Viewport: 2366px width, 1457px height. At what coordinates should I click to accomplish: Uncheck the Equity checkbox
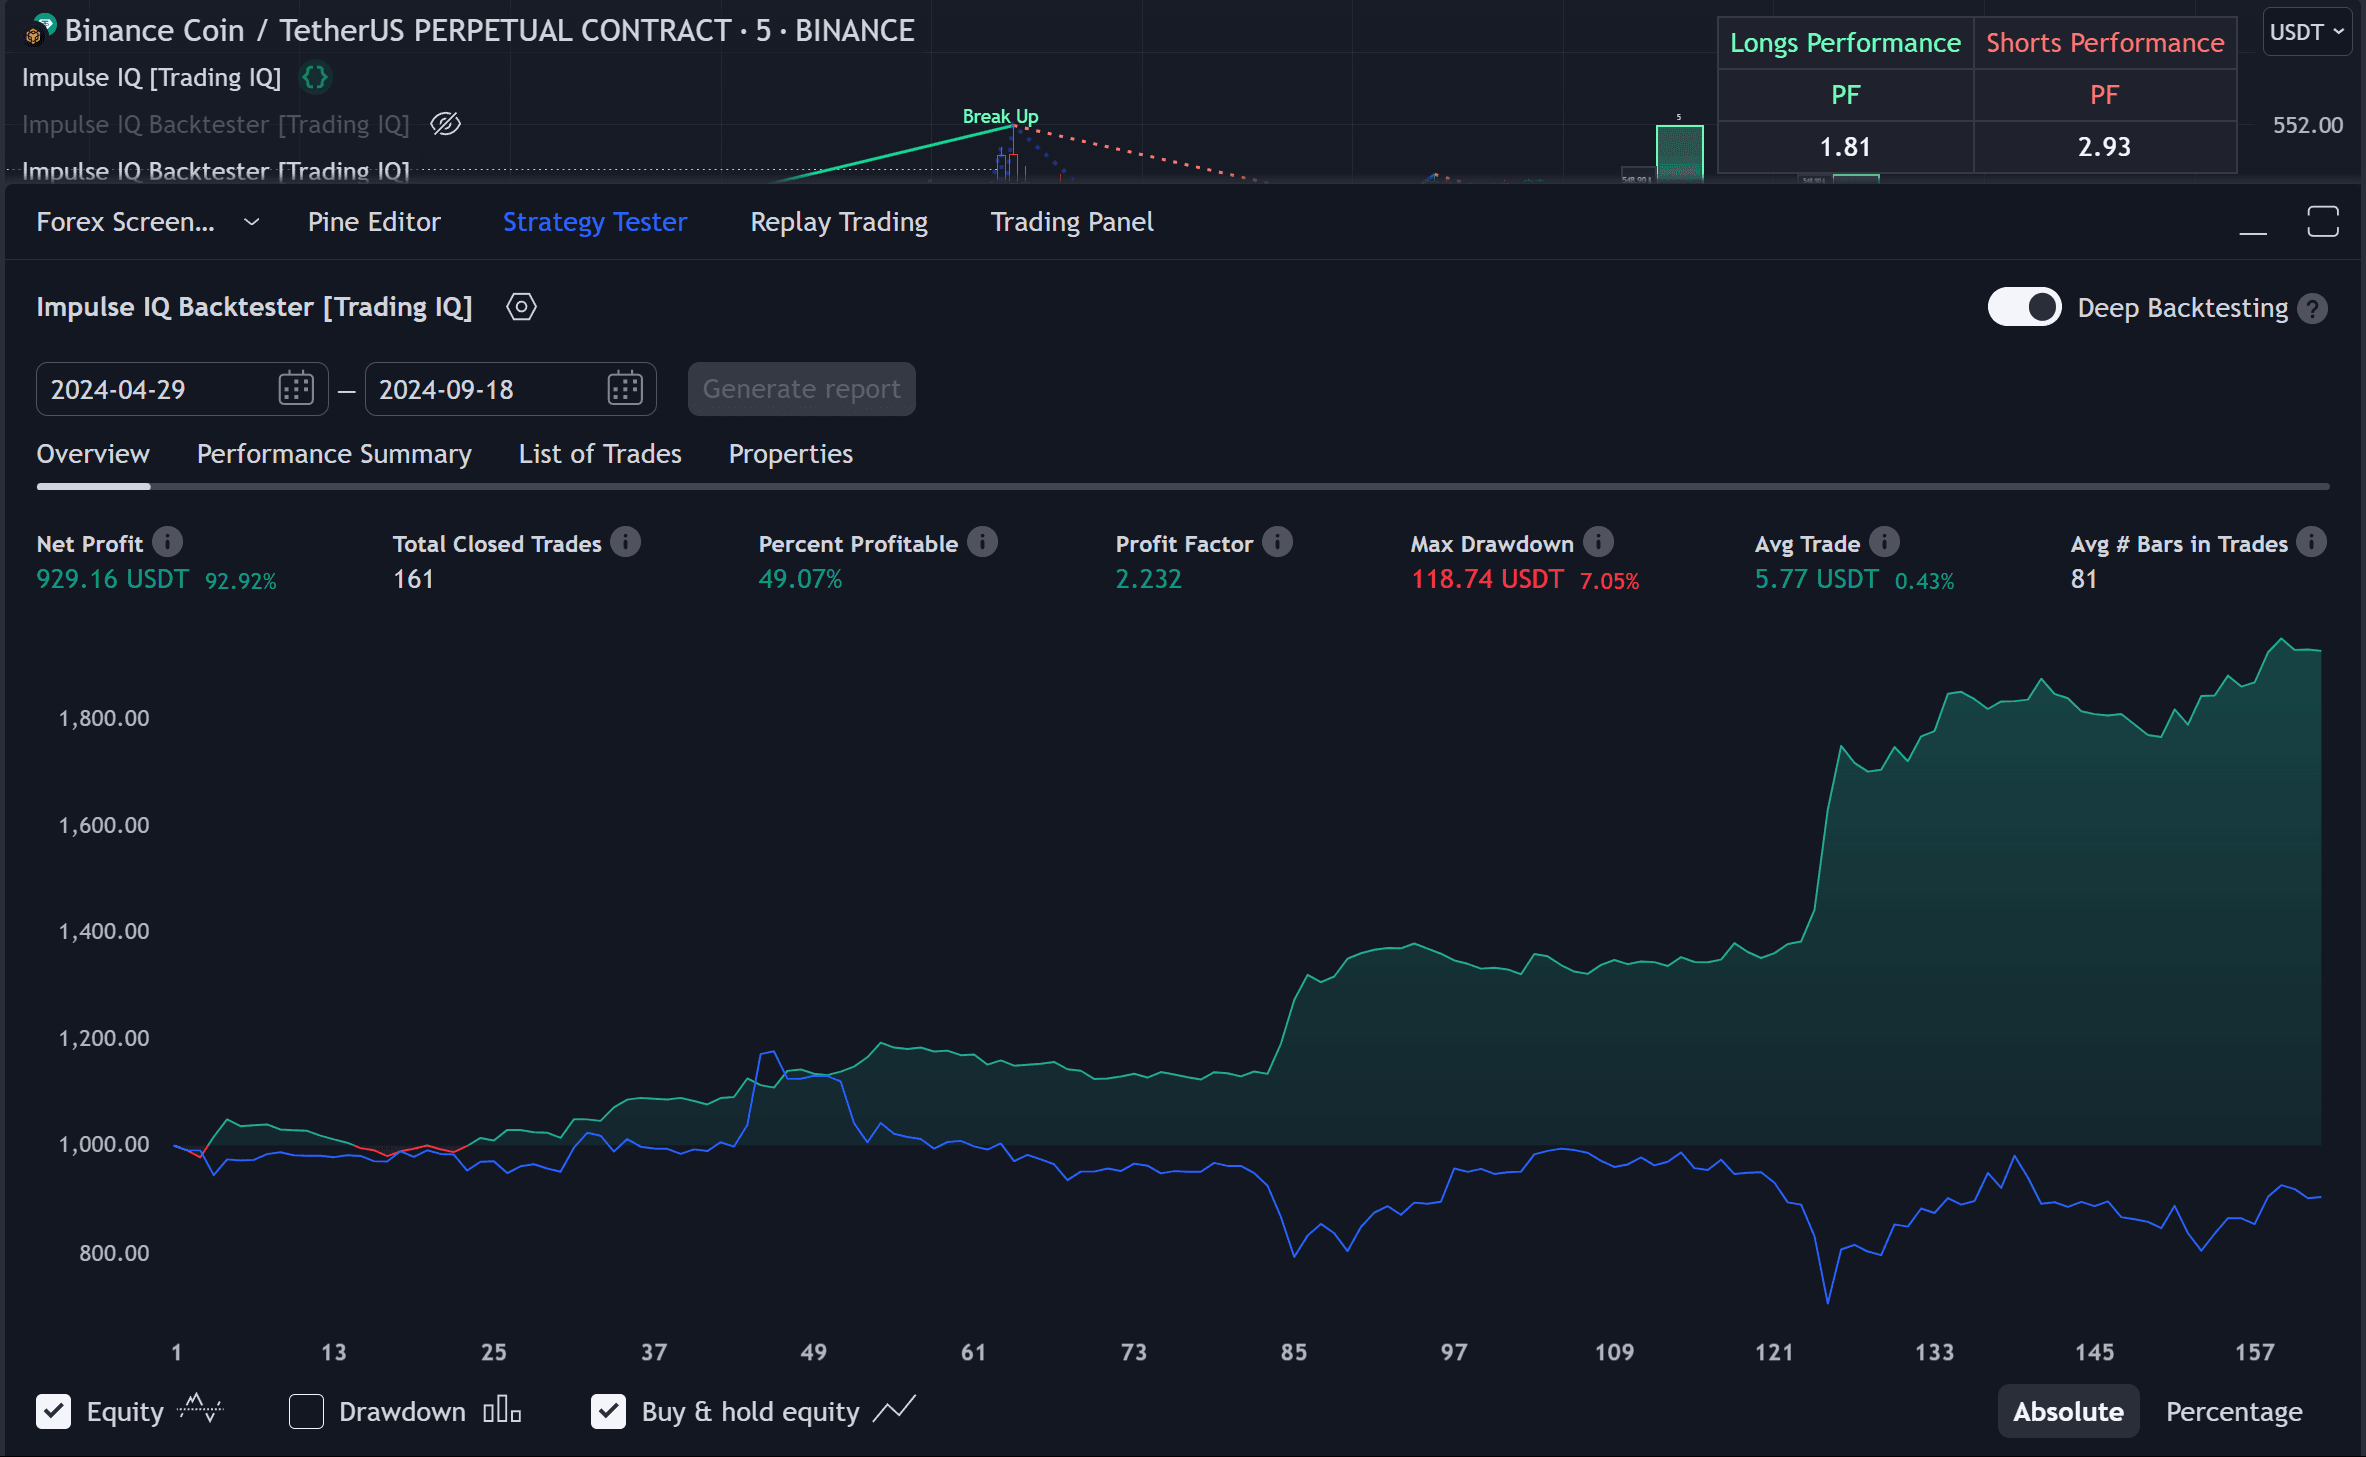click(x=54, y=1411)
